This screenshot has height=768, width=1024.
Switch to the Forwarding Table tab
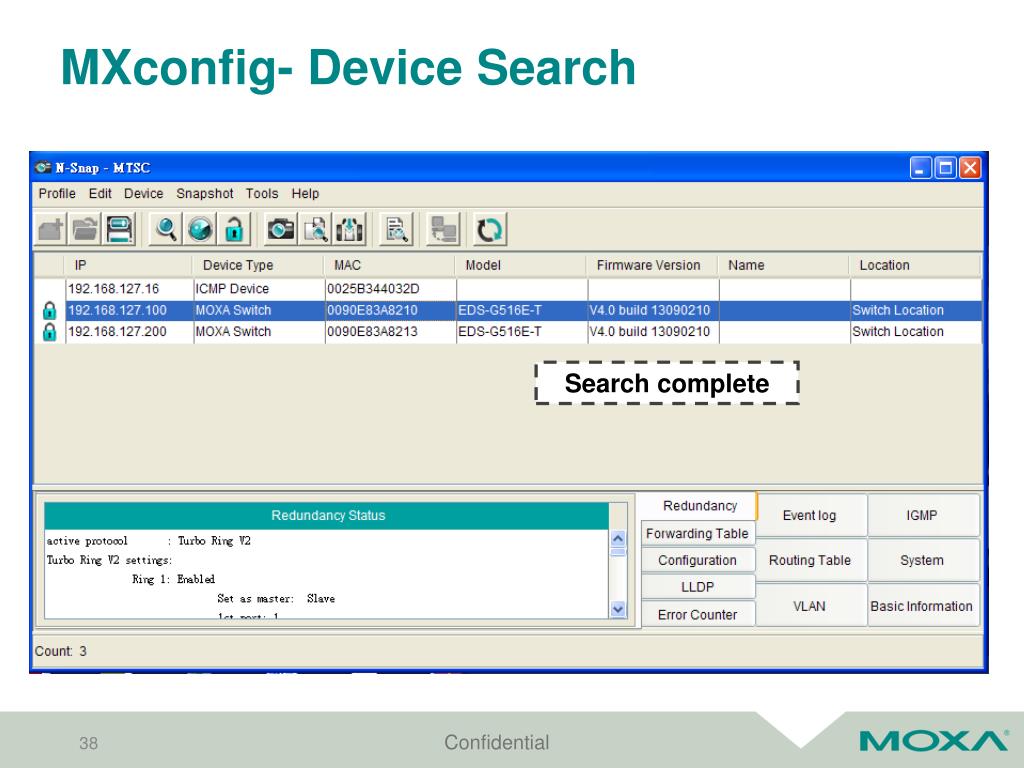[x=697, y=534]
